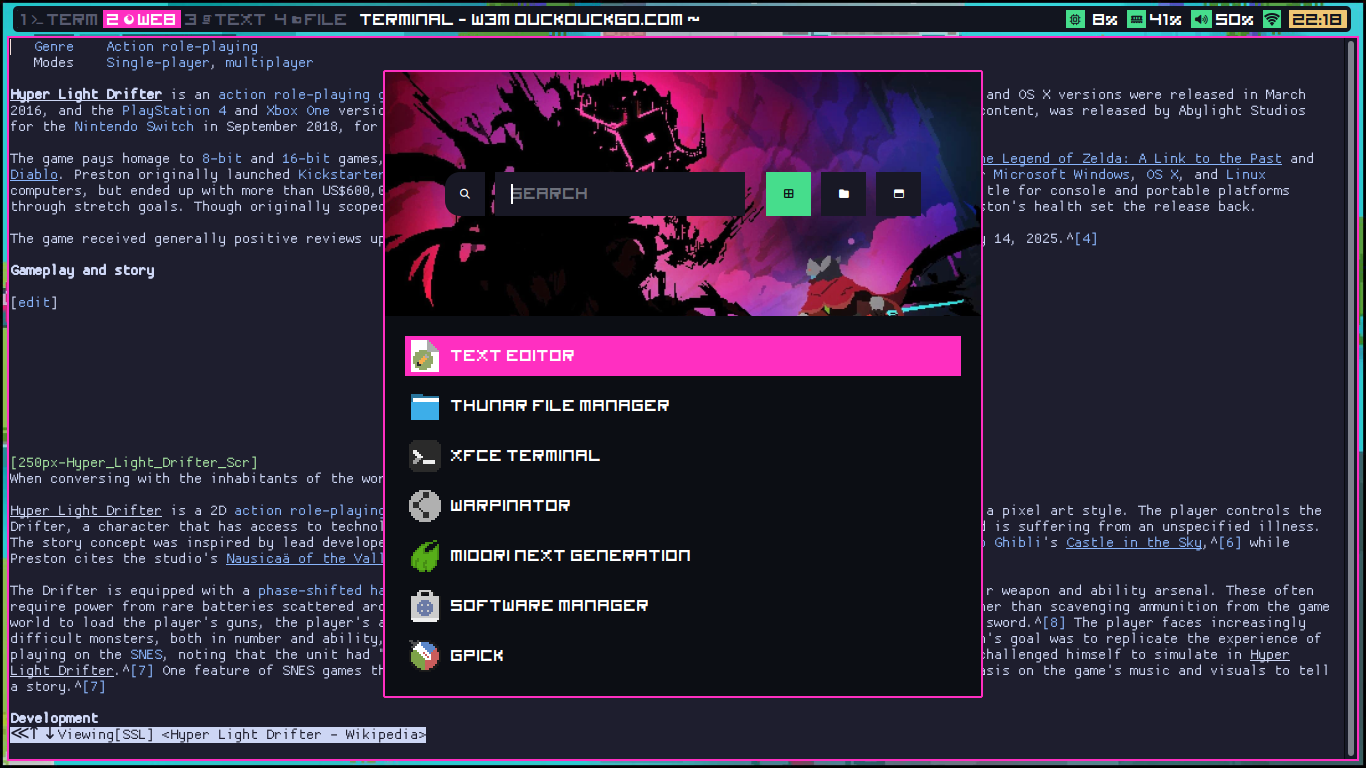Open Software Manager from the launcher list
The width and height of the screenshot is (1366, 768).
pyautogui.click(x=683, y=606)
